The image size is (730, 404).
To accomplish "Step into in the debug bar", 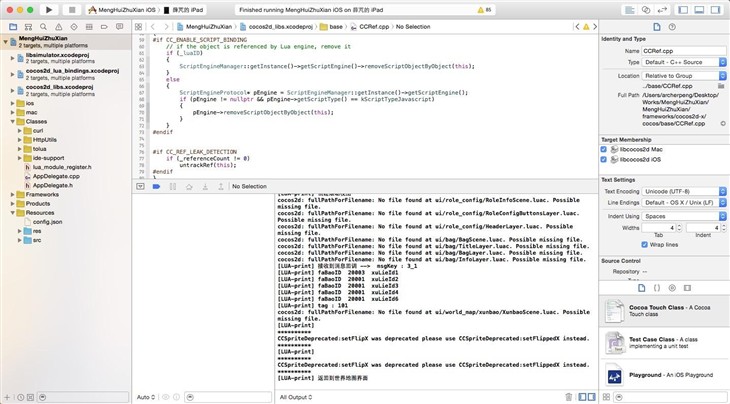I will pyautogui.click(x=205, y=186).
